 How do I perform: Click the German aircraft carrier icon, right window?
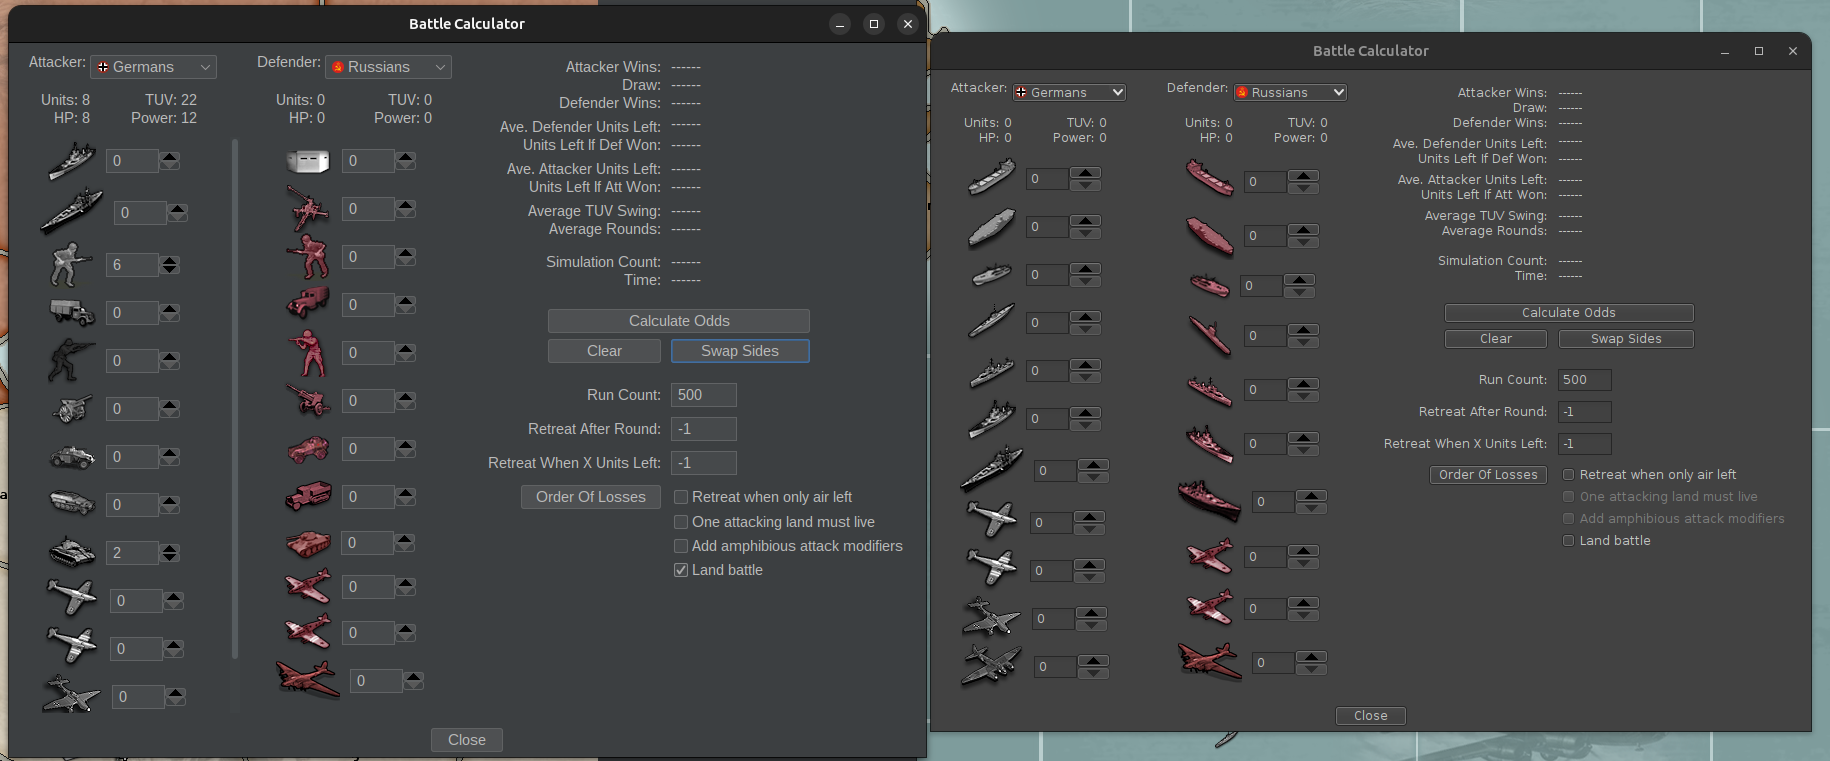992,227
